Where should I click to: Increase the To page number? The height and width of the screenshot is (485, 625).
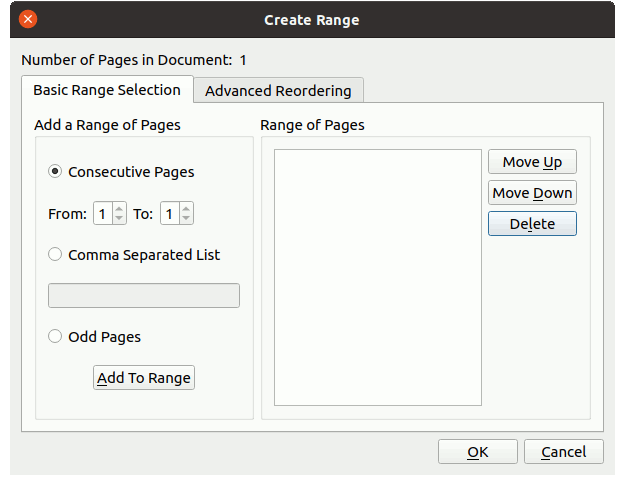187,209
